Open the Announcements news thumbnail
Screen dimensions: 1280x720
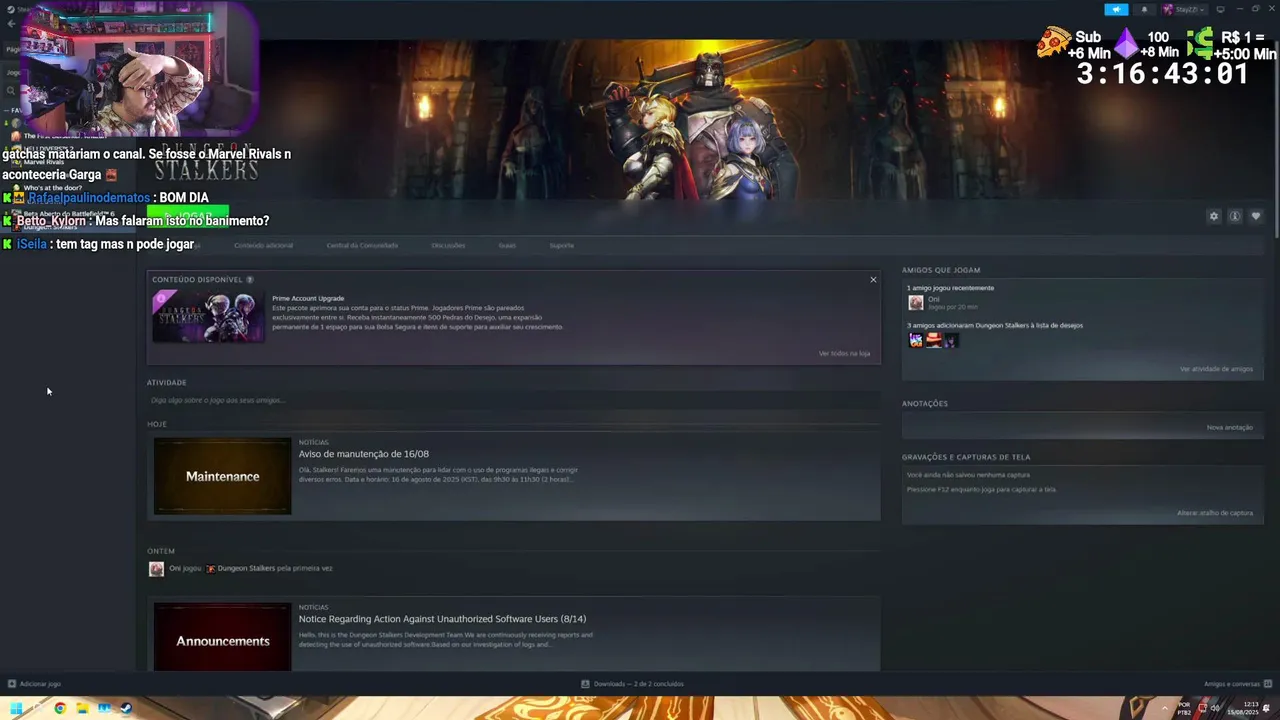(222, 637)
